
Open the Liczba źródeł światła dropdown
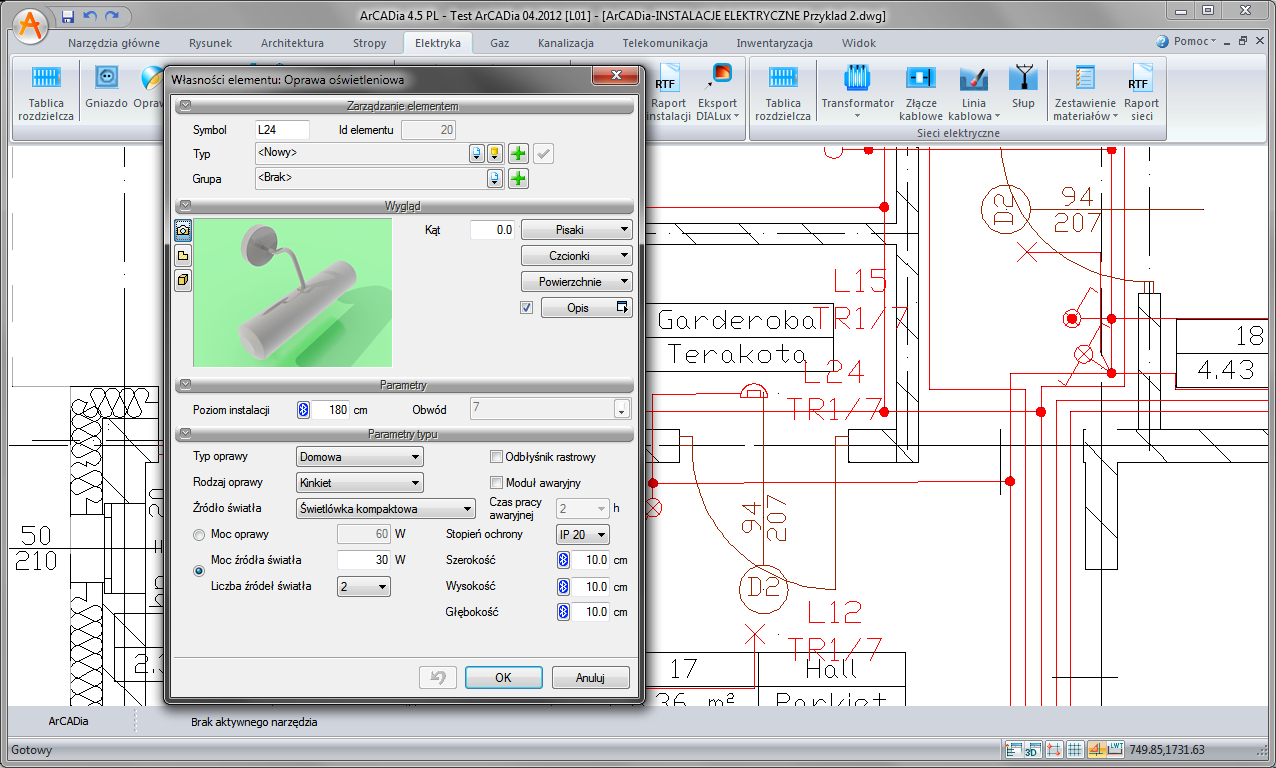[x=364, y=587]
